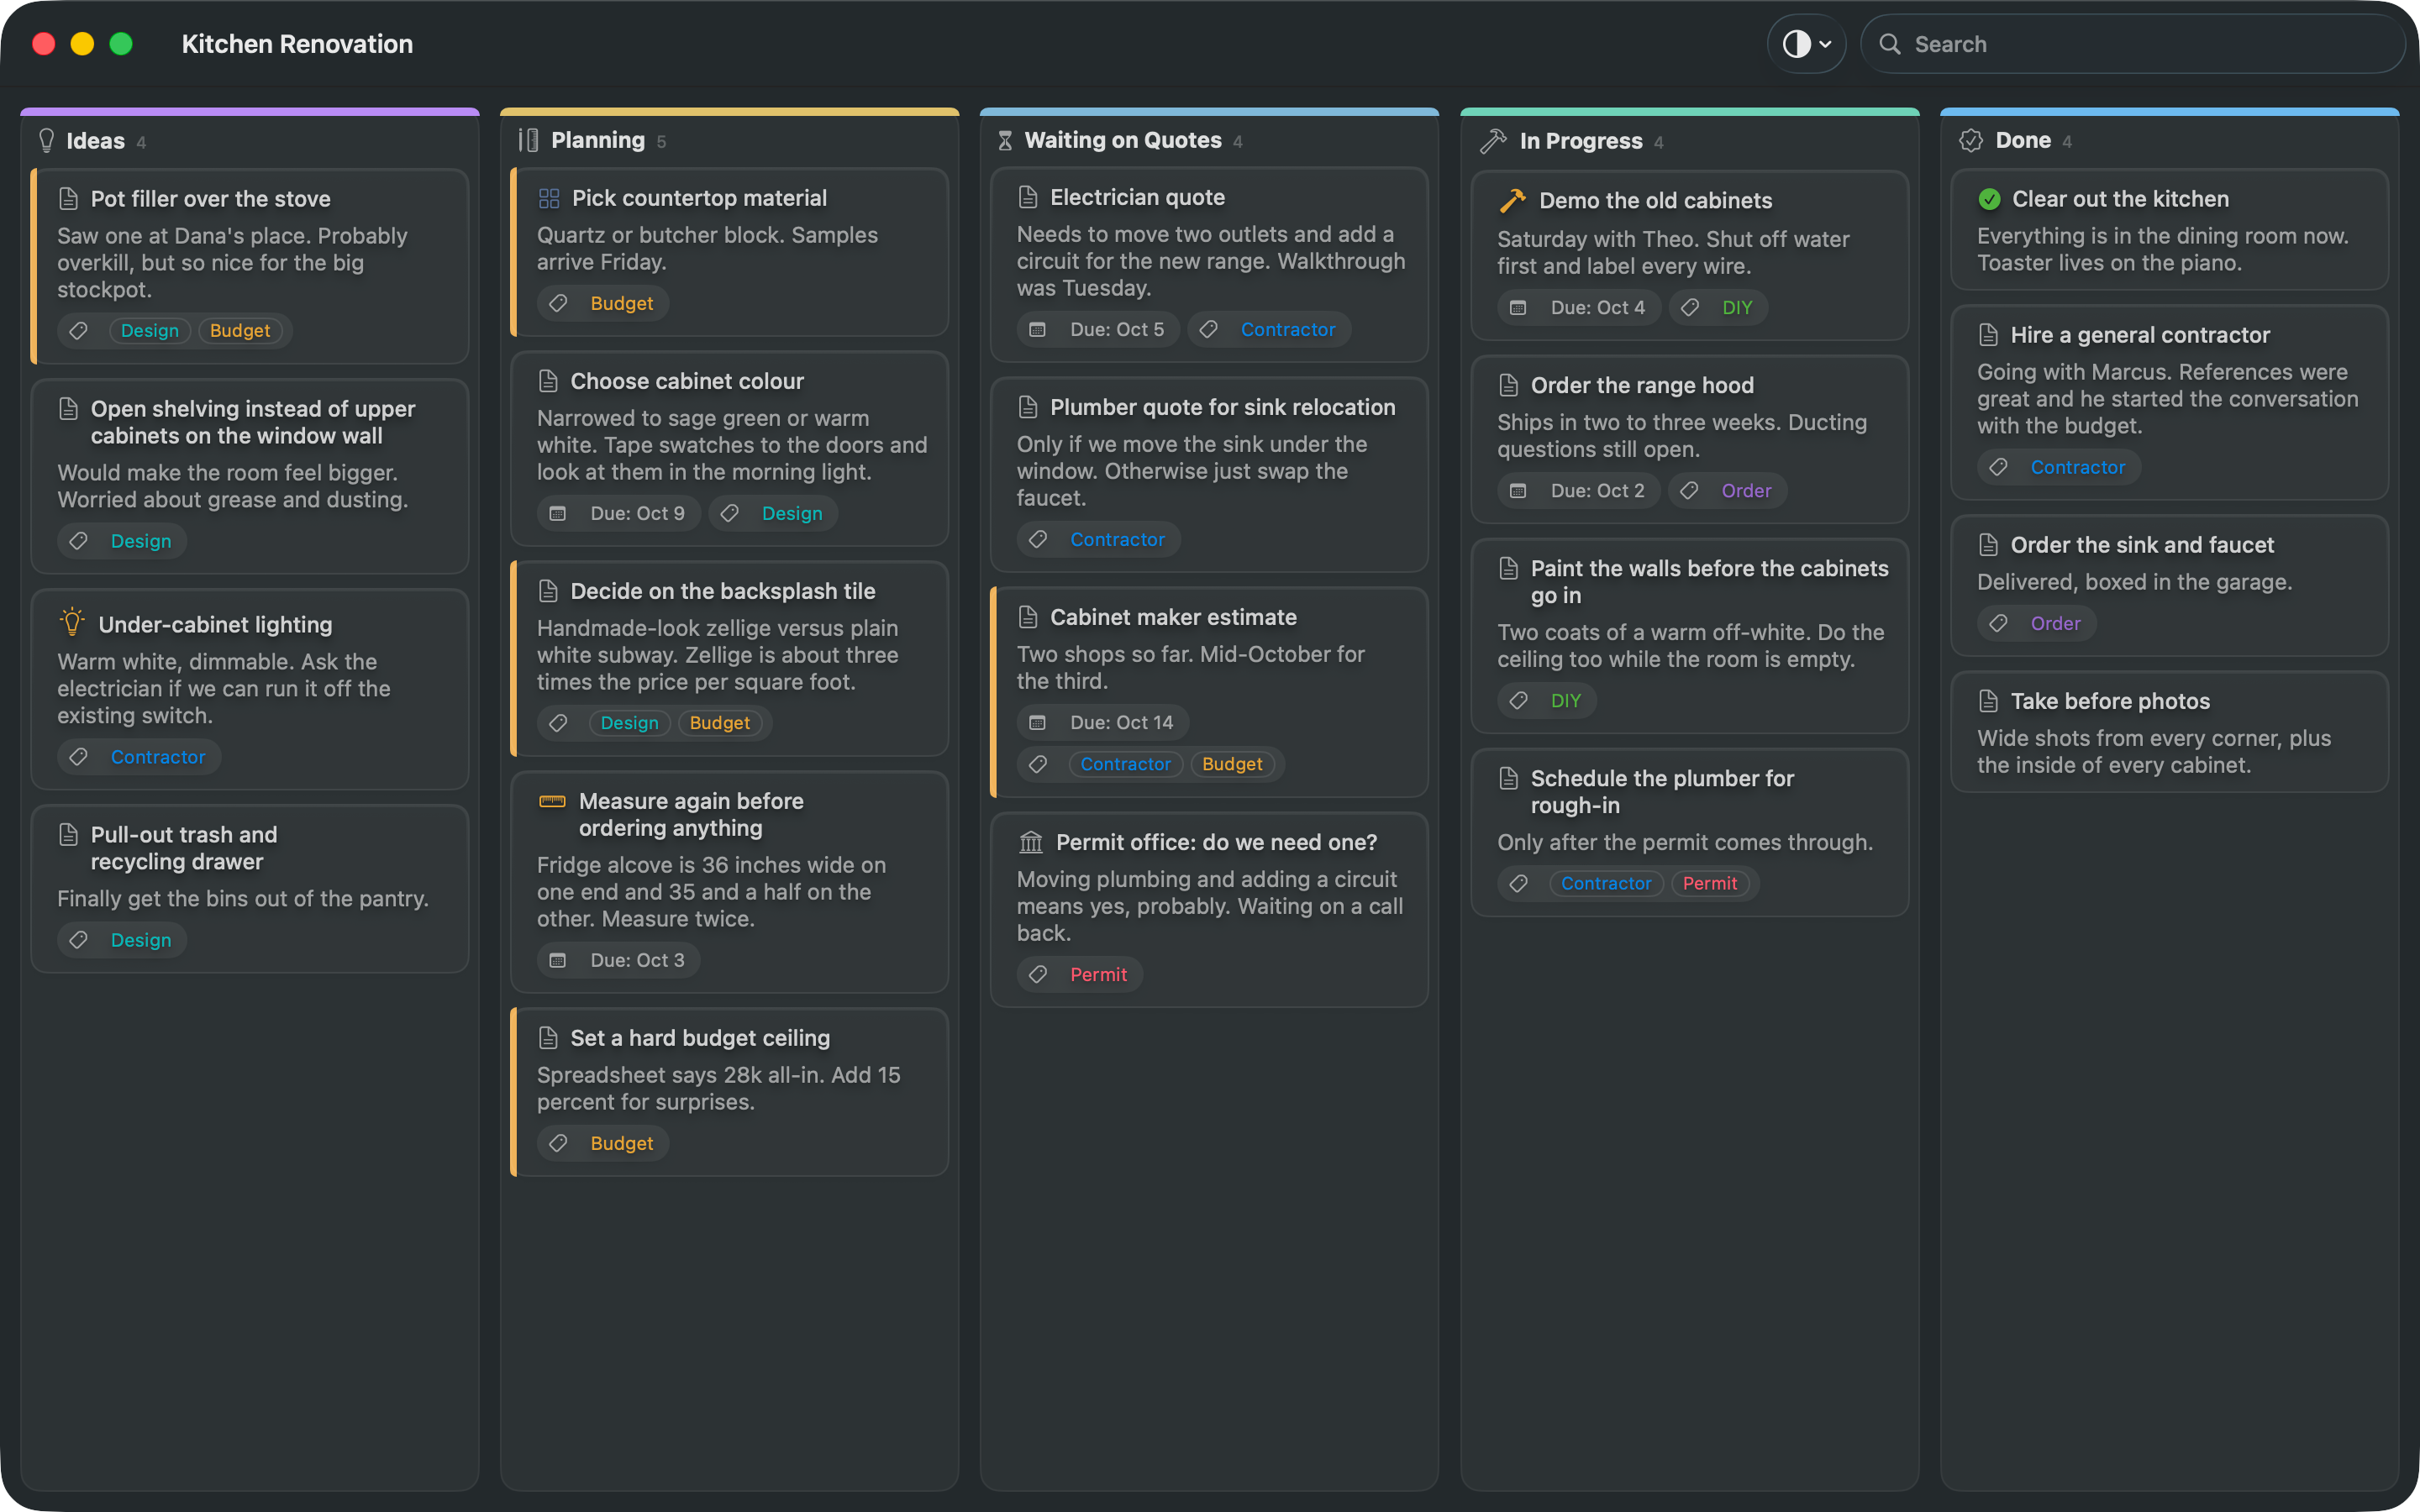Image resolution: width=2420 pixels, height=1512 pixels.
Task: Click the document icon on Take before photos
Action: 1988,701
